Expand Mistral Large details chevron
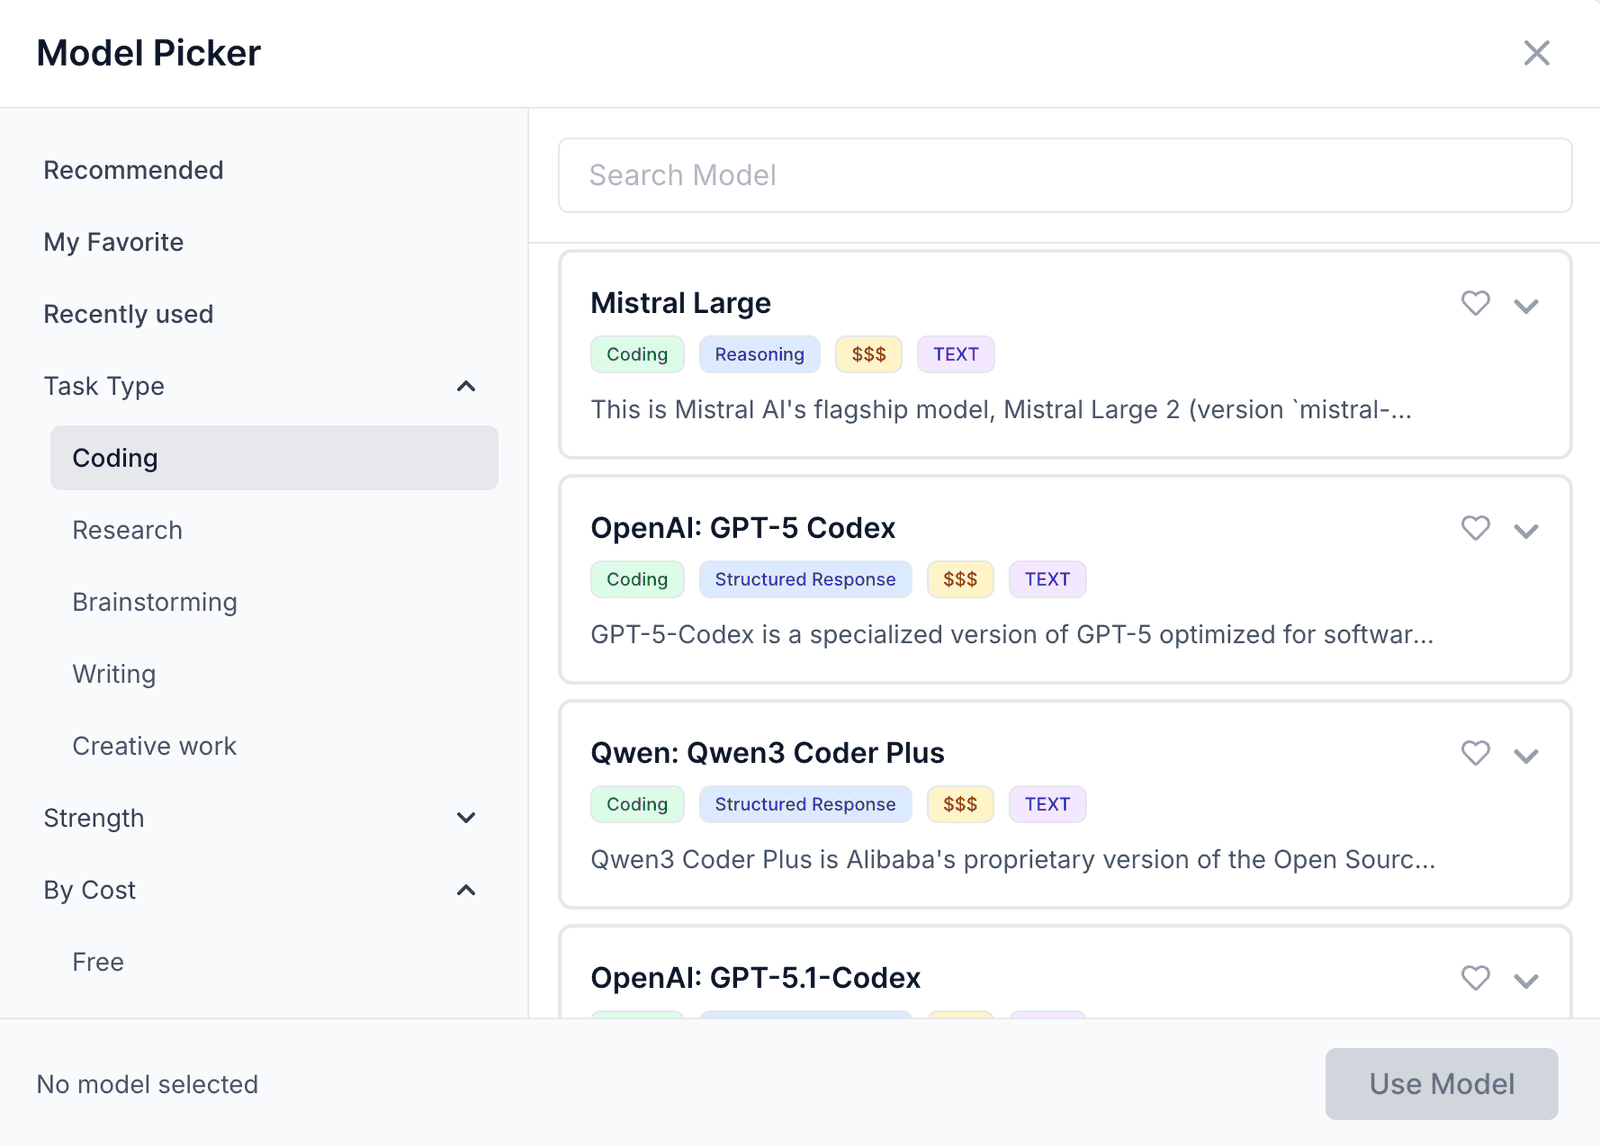Viewport: 1600px width, 1146px height. tap(1525, 306)
